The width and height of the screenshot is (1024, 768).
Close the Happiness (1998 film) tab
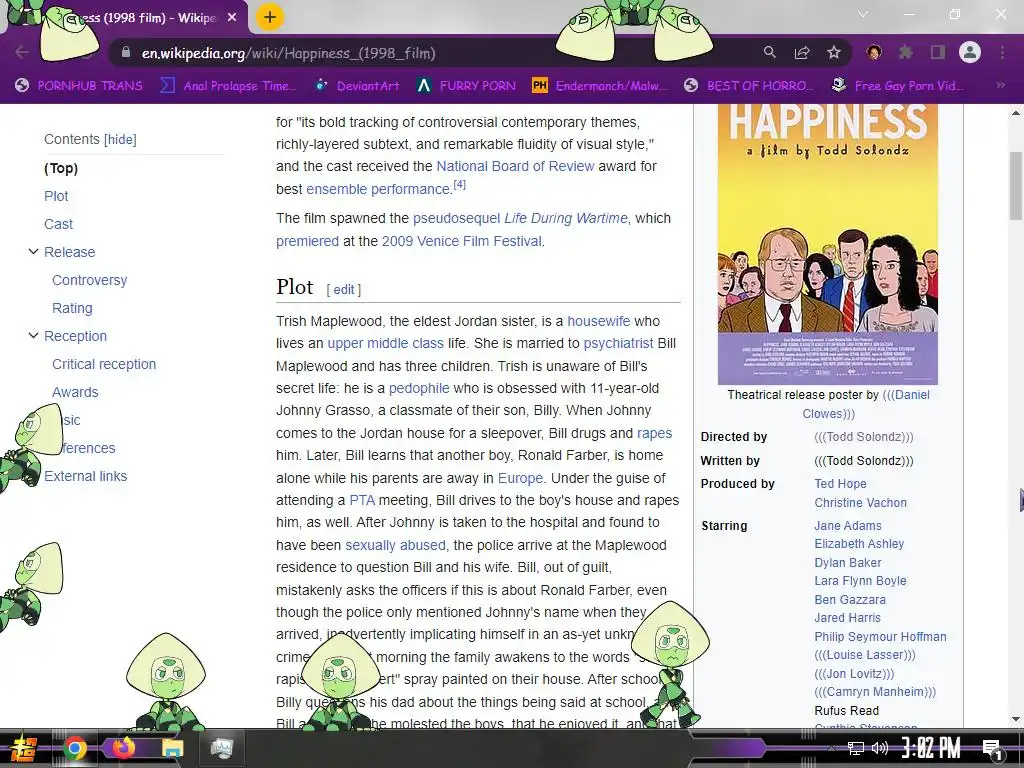pyautogui.click(x=232, y=18)
